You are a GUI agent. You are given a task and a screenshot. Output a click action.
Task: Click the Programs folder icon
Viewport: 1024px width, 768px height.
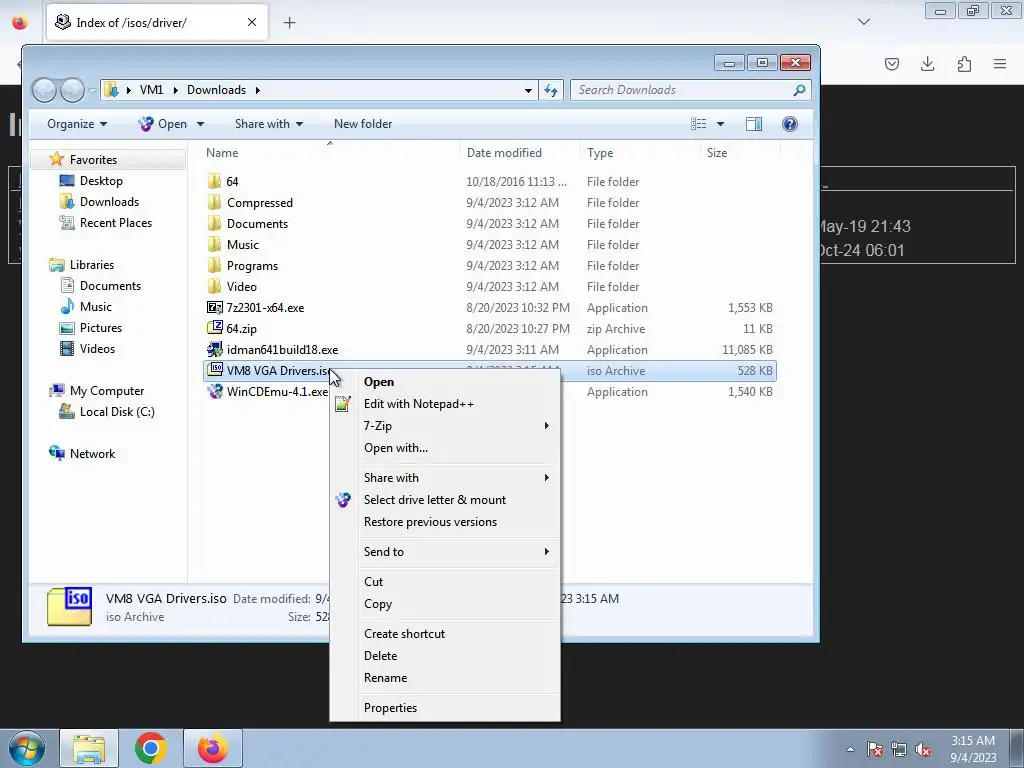[x=214, y=266]
